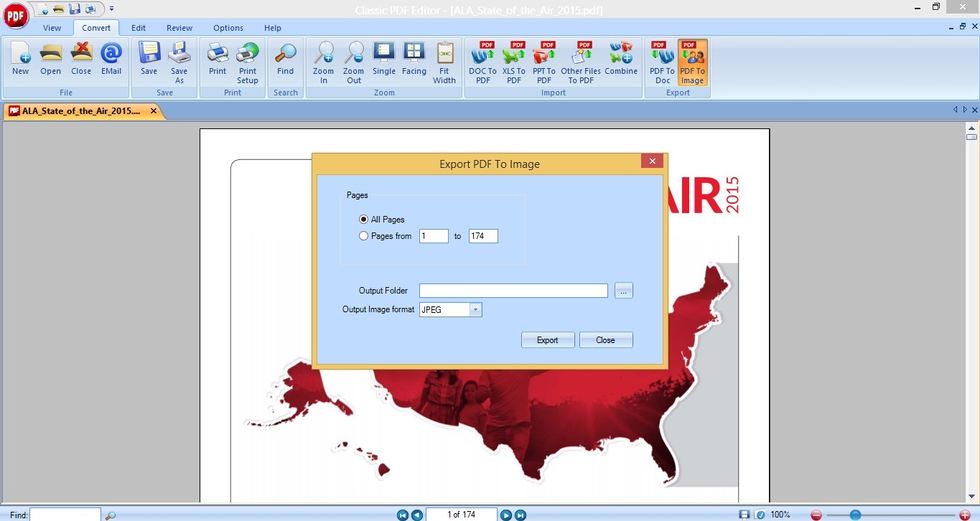Choose the Pages from radio option
This screenshot has width=980, height=521.
pyautogui.click(x=364, y=236)
